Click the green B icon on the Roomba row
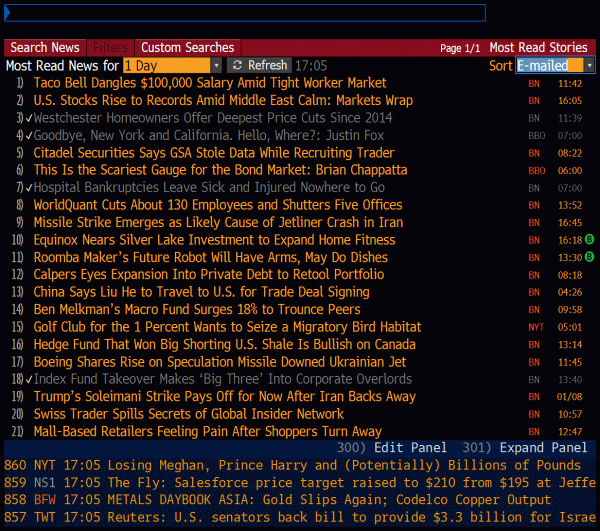 point(589,257)
